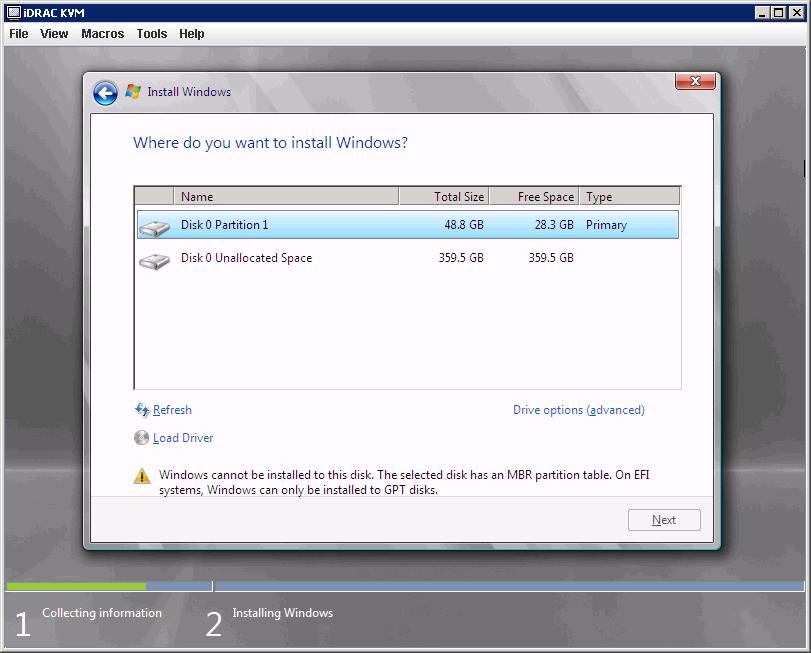This screenshot has height=653, width=811.
Task: Click the Refresh link
Action: click(x=172, y=410)
